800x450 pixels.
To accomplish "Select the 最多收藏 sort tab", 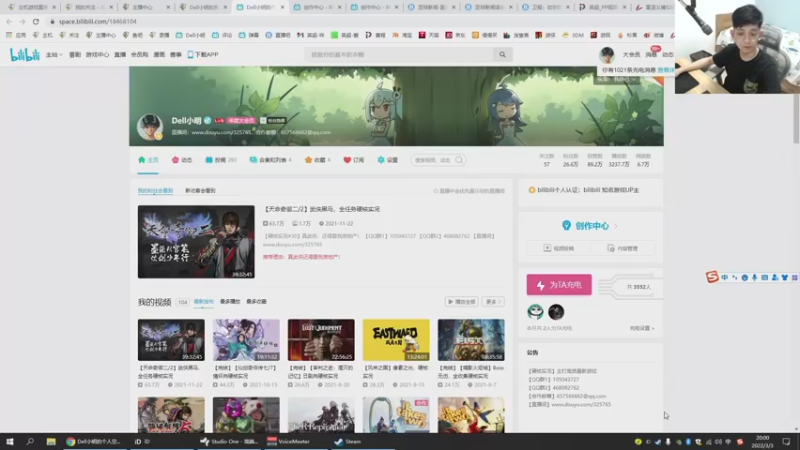I will point(257,302).
